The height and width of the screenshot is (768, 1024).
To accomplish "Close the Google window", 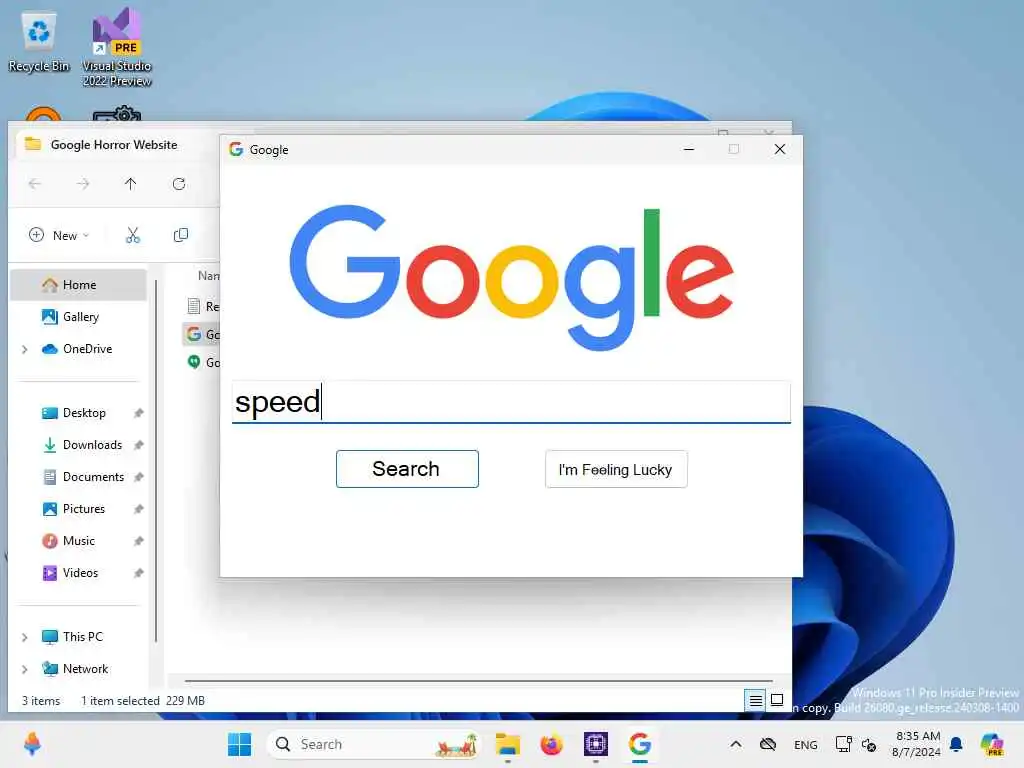I will [780, 150].
